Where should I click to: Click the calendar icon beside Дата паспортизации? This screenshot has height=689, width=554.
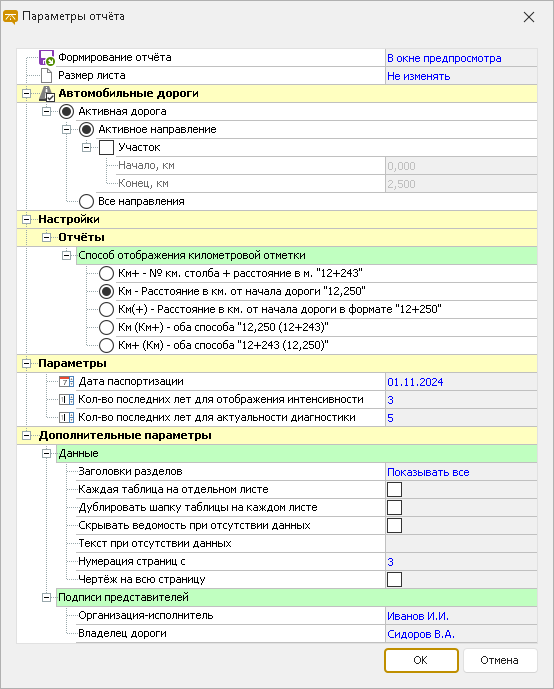[66, 381]
